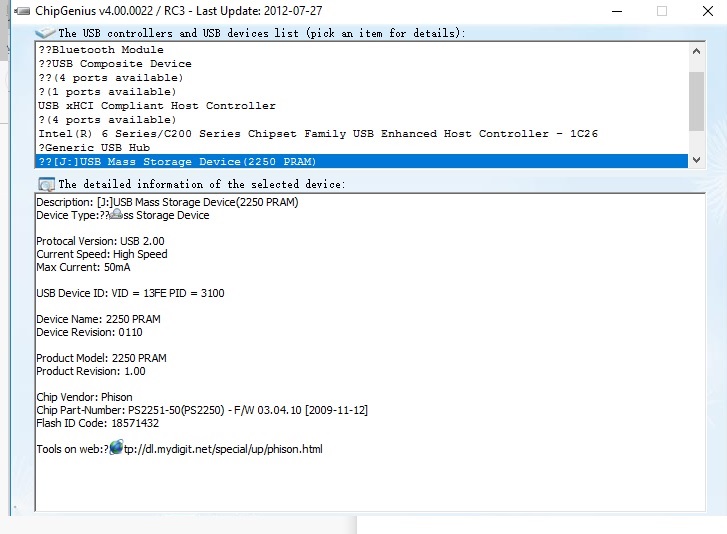Click the drive icon in the Device Type line
The height and width of the screenshot is (534, 727).
[x=116, y=214]
